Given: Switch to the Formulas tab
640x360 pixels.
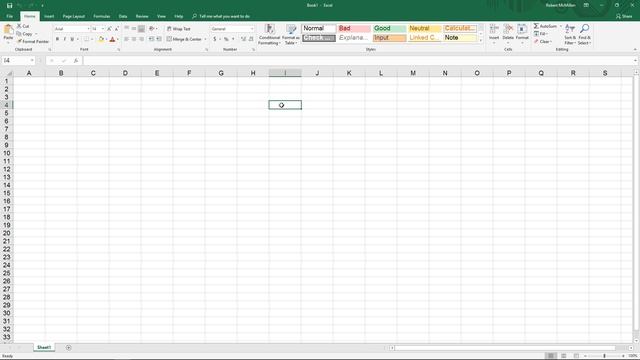Looking at the screenshot, I should pos(102,16).
